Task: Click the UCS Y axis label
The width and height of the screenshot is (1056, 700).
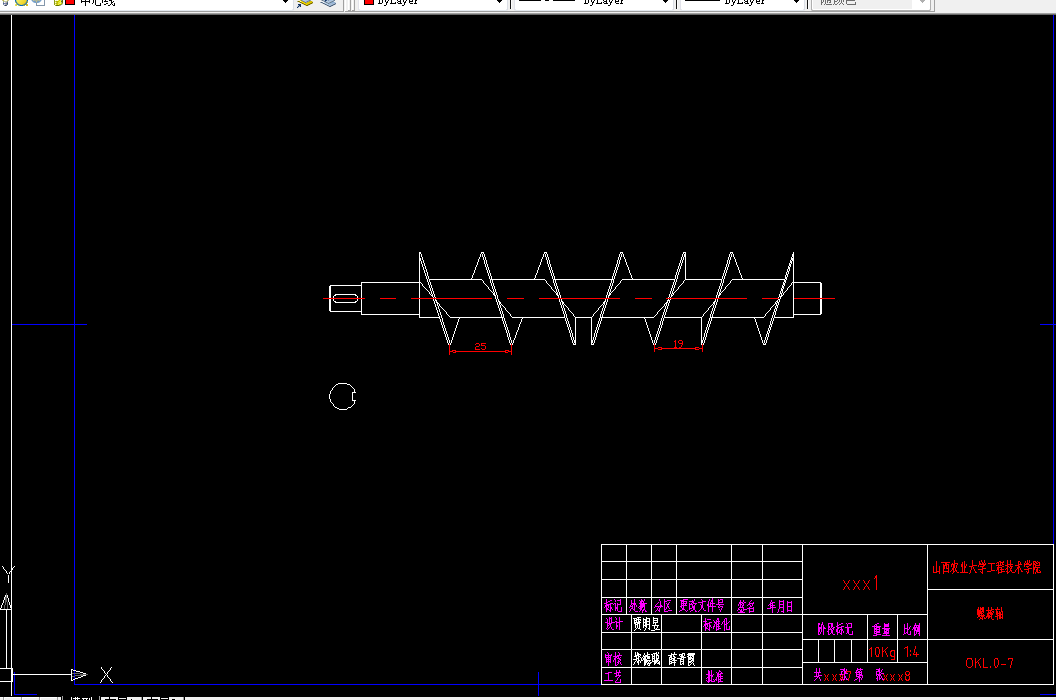Action: pyautogui.click(x=7, y=574)
